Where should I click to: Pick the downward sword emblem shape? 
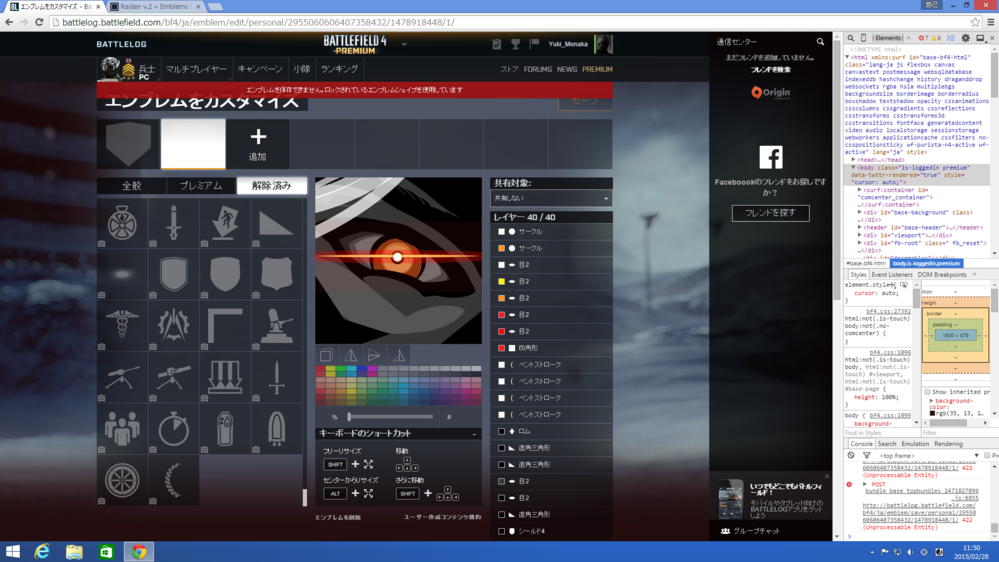(277, 377)
